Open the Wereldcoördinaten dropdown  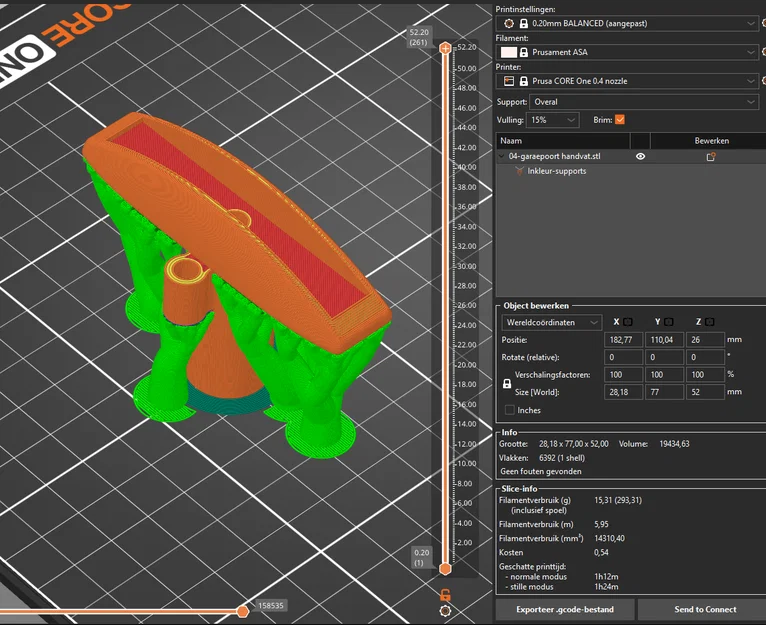(551, 322)
